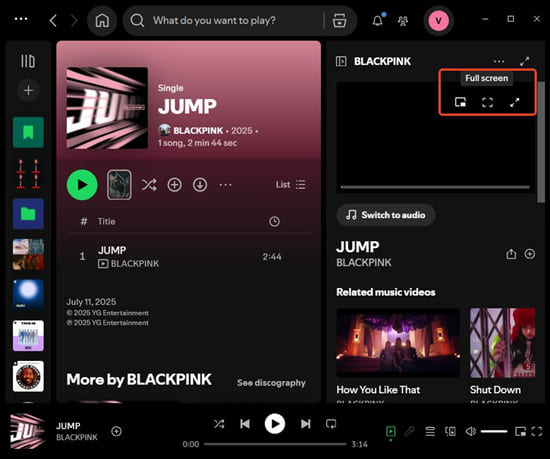Save JUMP single to Your Library

(x=175, y=185)
